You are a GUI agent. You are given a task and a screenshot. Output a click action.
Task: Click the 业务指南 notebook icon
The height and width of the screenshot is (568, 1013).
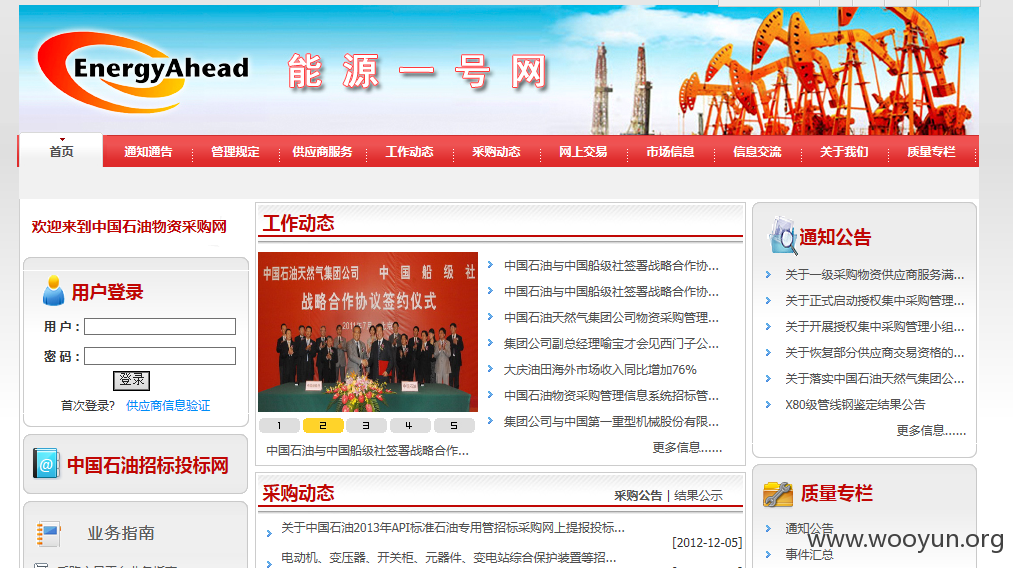pos(48,534)
